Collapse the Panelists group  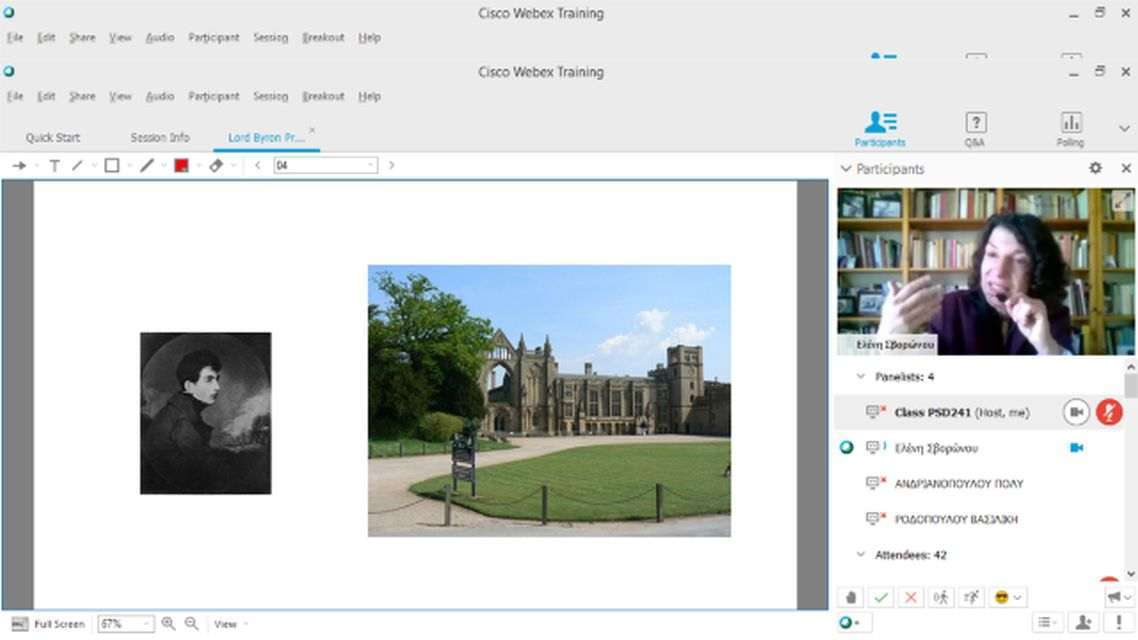coord(861,377)
